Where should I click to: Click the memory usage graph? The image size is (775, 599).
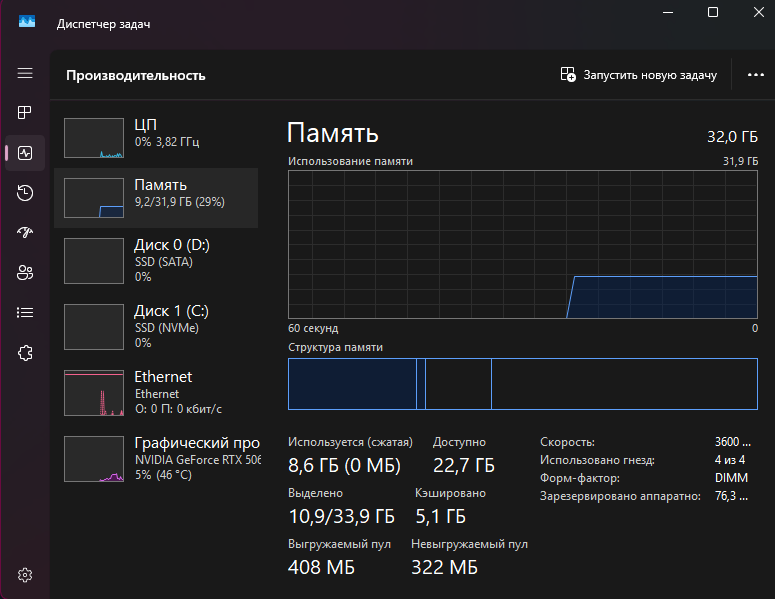[x=522, y=243]
